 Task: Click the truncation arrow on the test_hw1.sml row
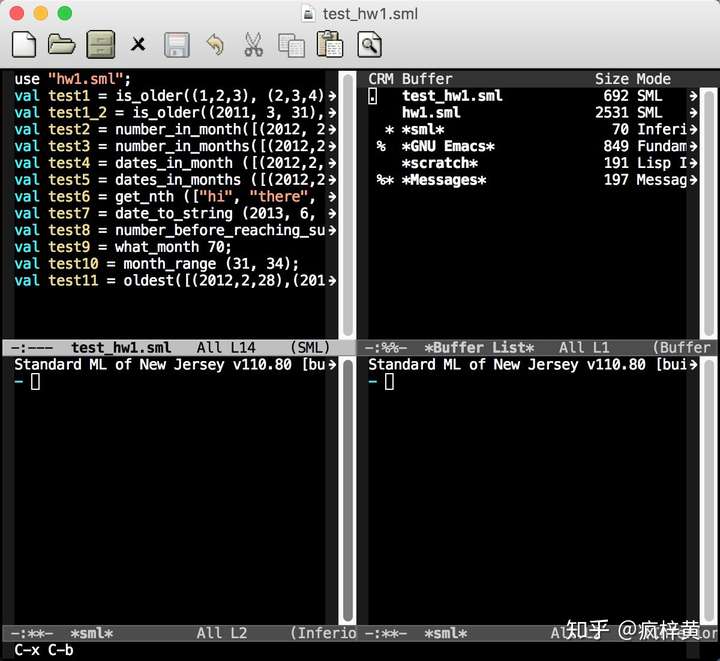[x=693, y=95]
